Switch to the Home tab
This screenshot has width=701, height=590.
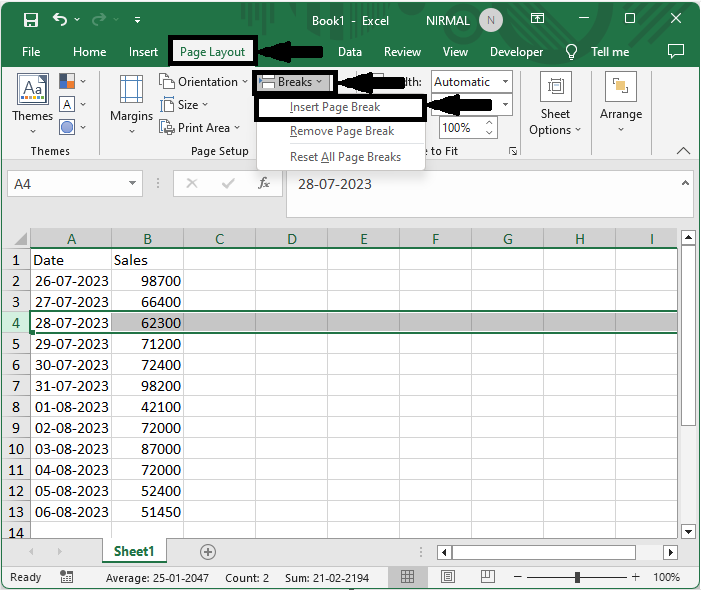tap(89, 52)
